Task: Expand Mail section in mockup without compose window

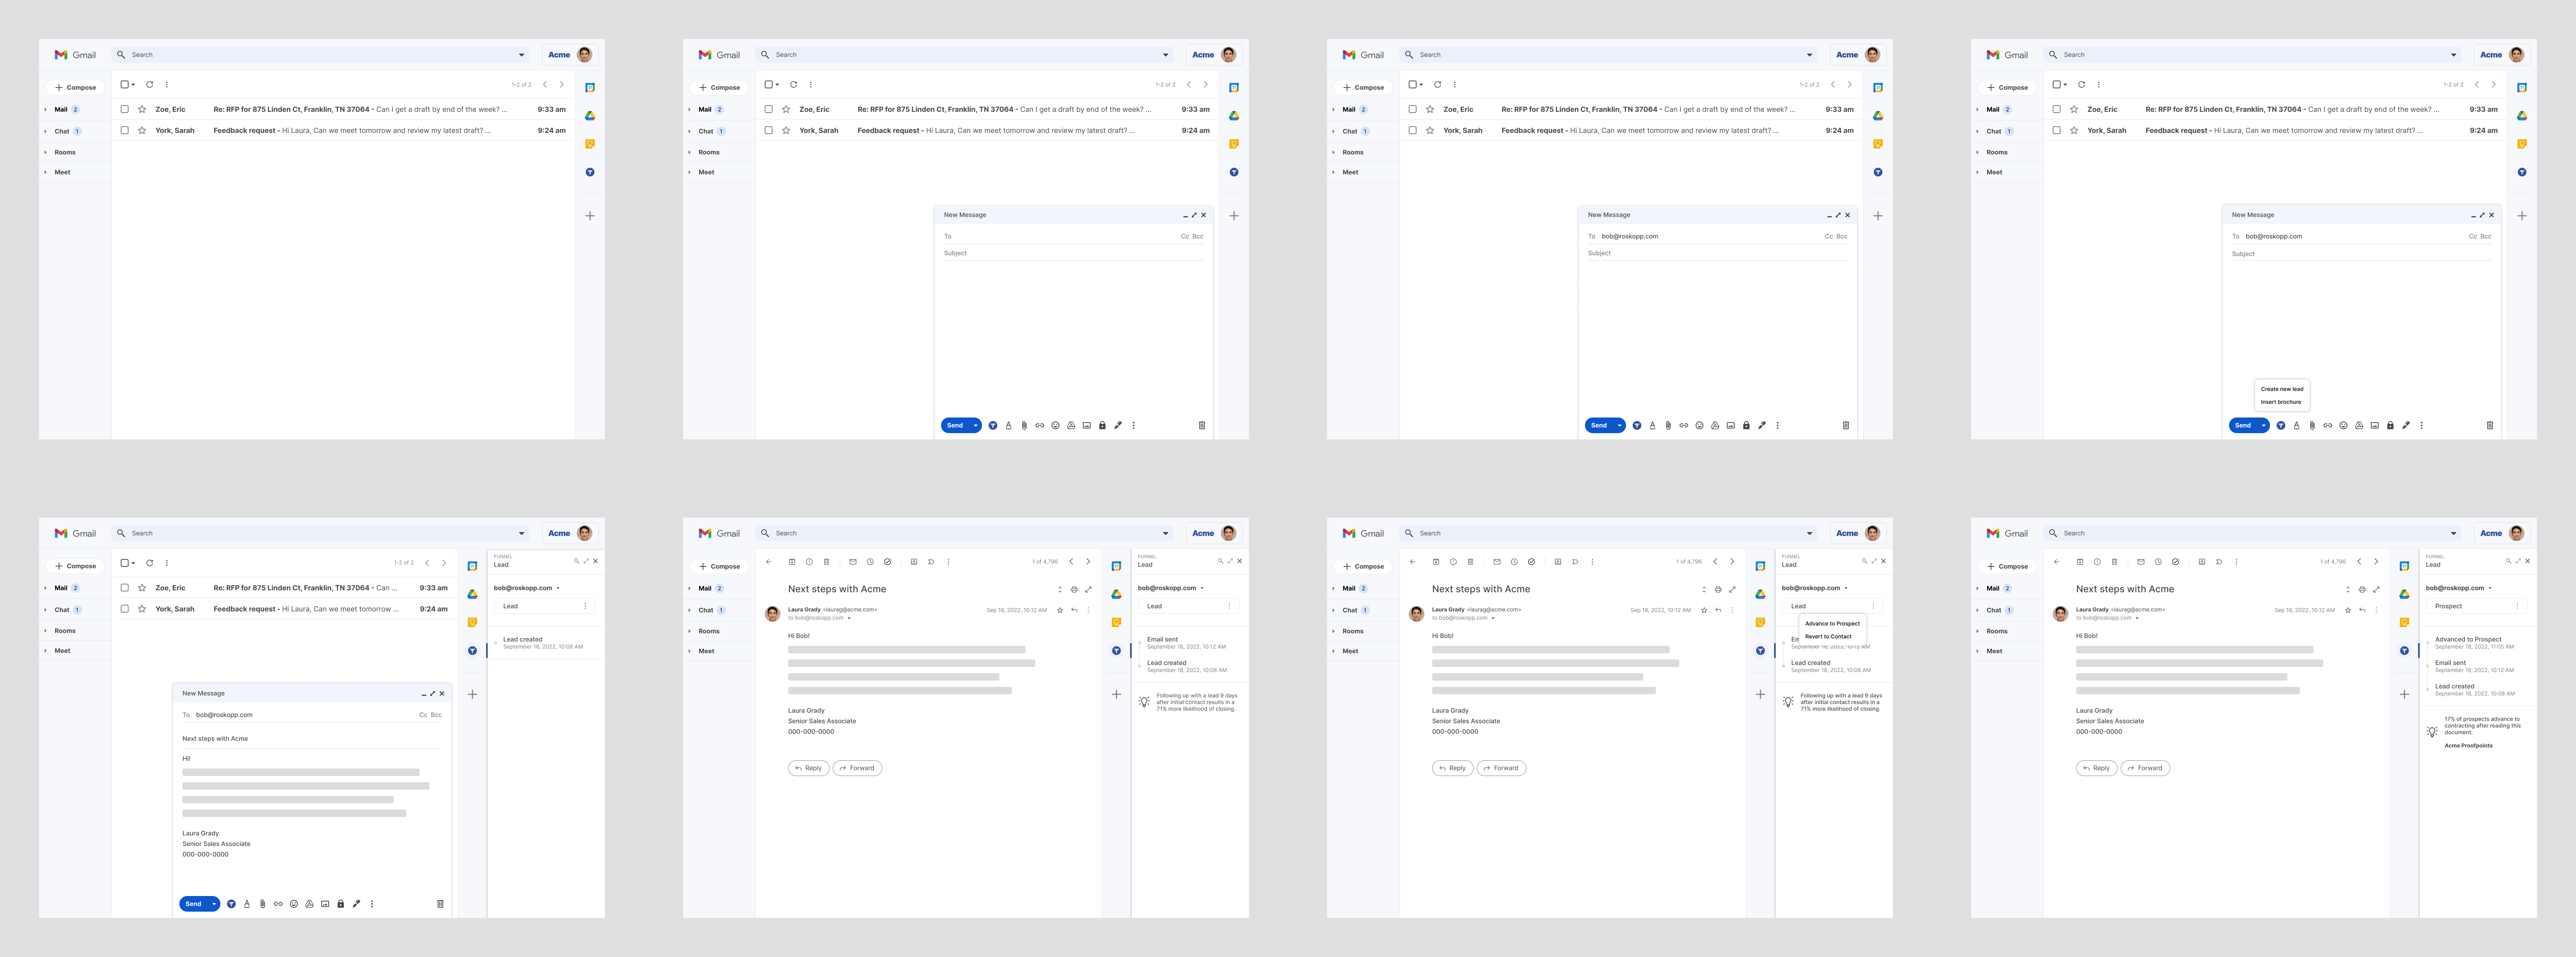Action: pyautogui.click(x=46, y=110)
